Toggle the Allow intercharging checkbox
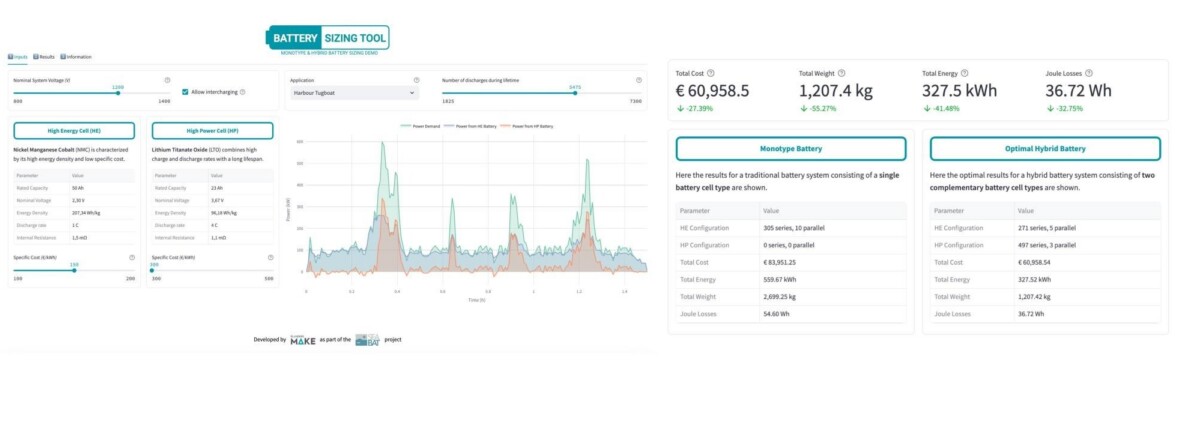This screenshot has height=428, width=1200. [185, 92]
